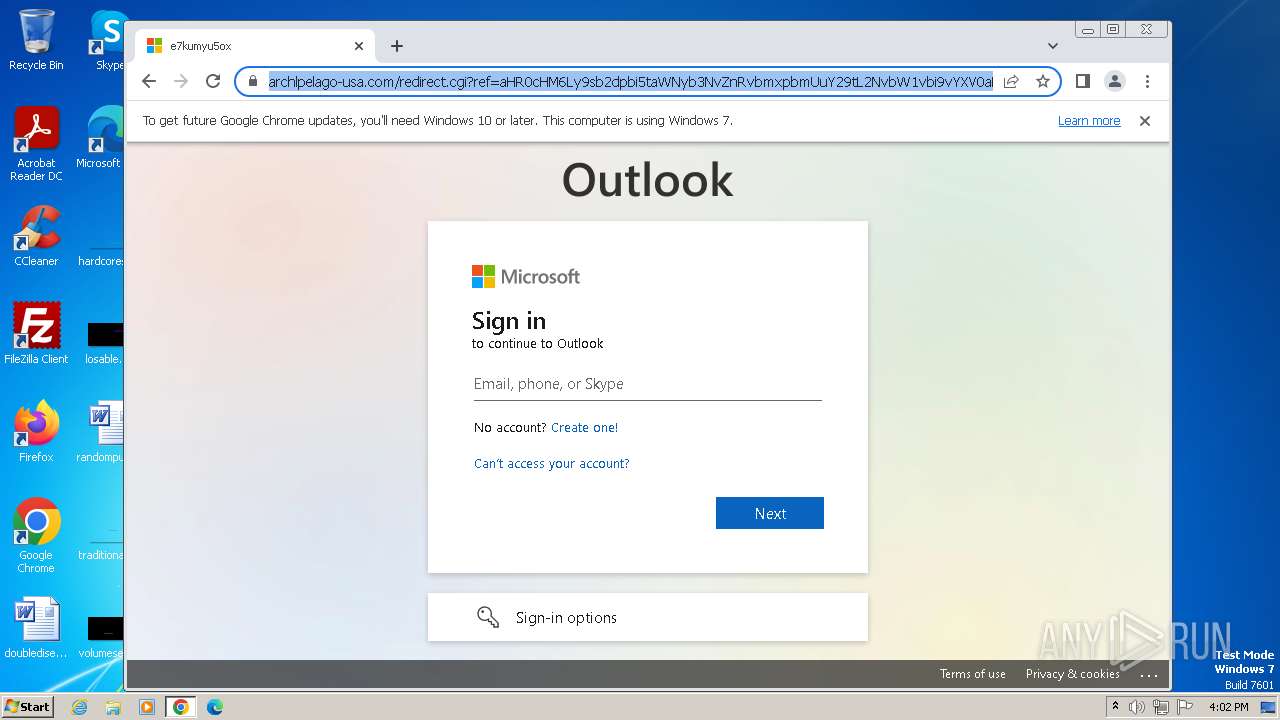Image resolution: width=1280 pixels, height=720 pixels.
Task: Close the e7kumyu5ox tab
Action: (x=359, y=46)
